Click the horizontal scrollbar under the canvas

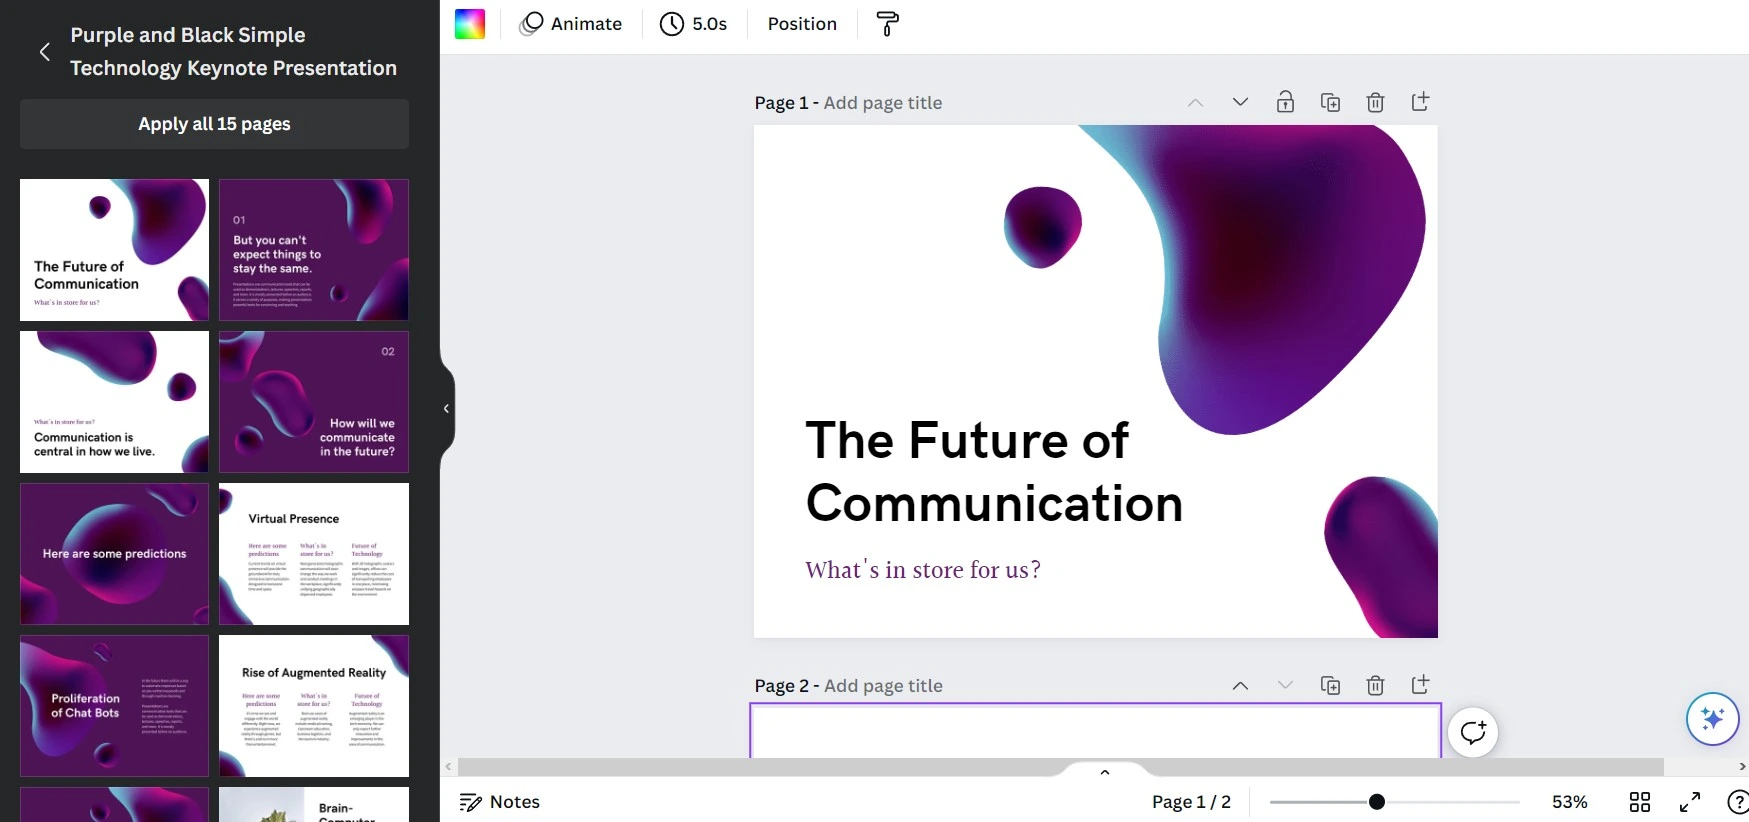tap(1060, 767)
